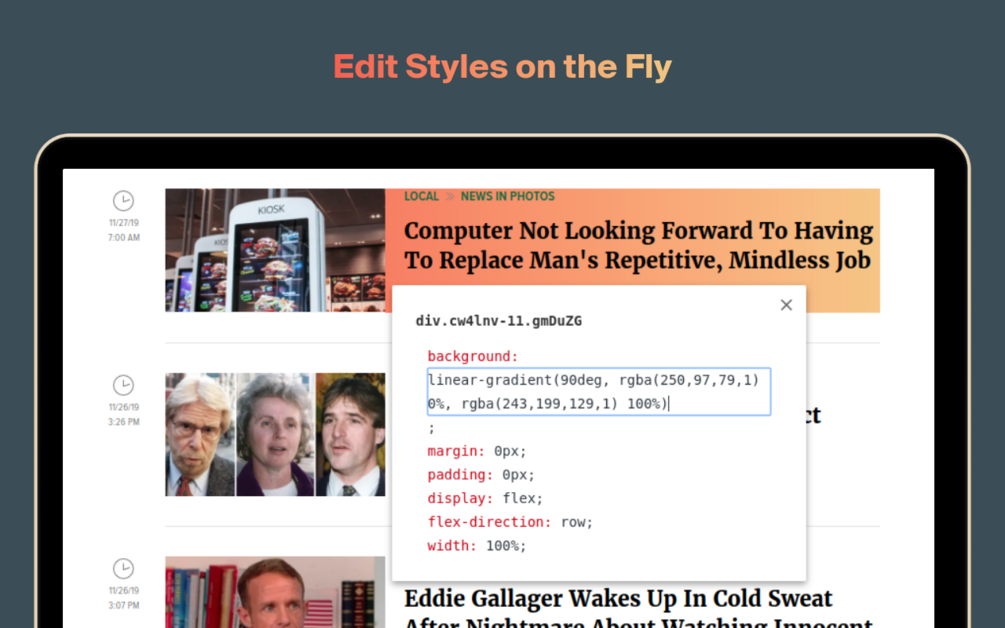Click the 11/26/19 3:26 PM timestamp
Image resolution: width=1005 pixels, height=628 pixels.
click(124, 415)
